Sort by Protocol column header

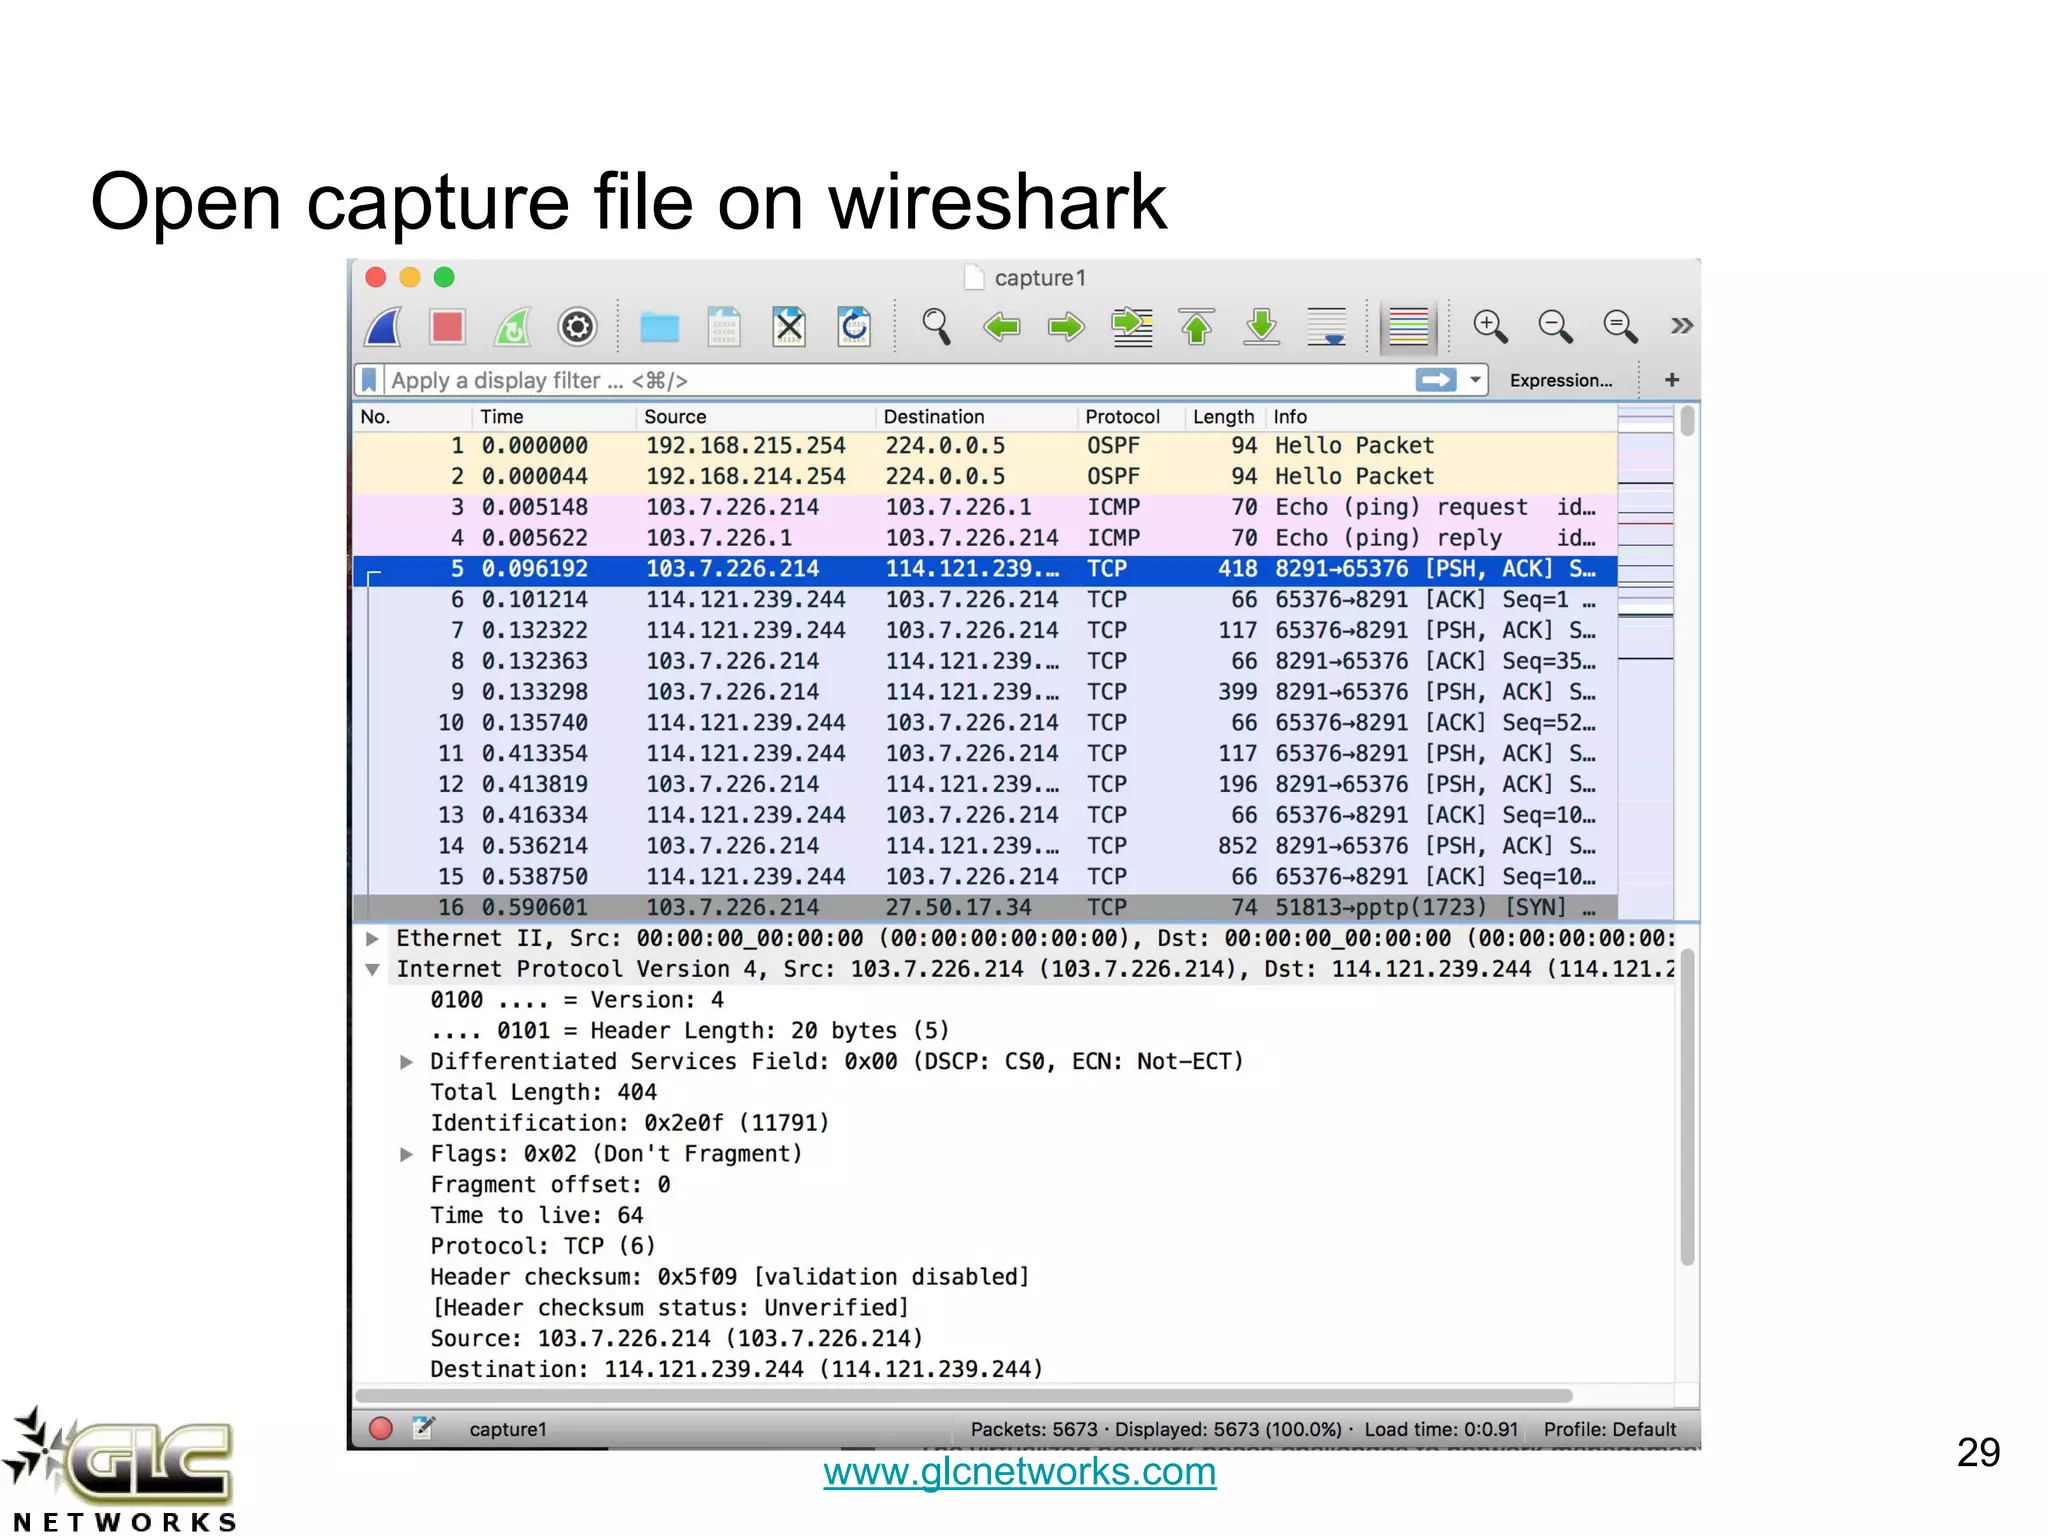point(1131,417)
